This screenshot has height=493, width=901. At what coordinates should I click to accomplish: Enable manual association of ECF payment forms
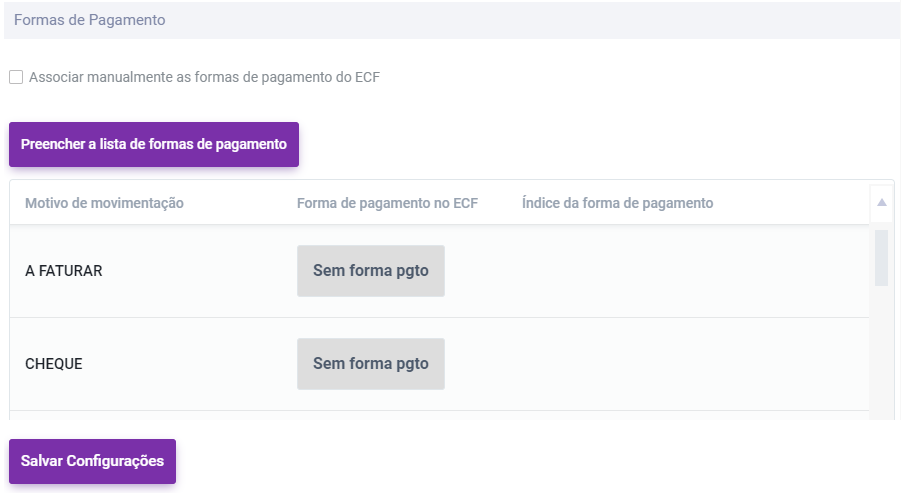point(16,77)
